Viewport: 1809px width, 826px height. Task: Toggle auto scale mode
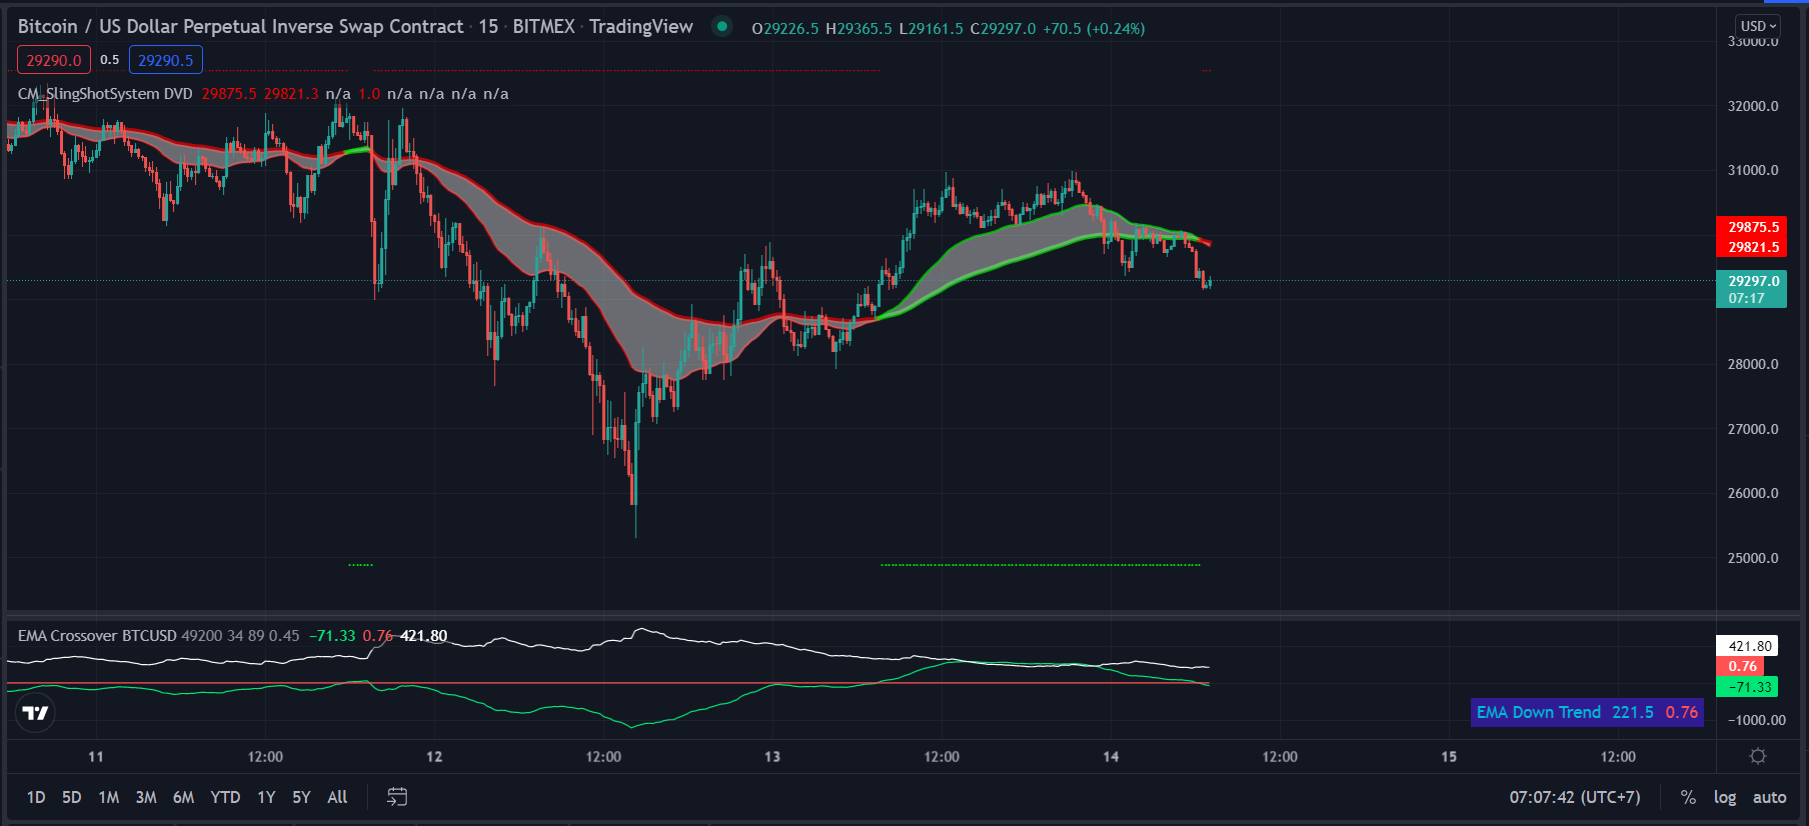point(1769,797)
